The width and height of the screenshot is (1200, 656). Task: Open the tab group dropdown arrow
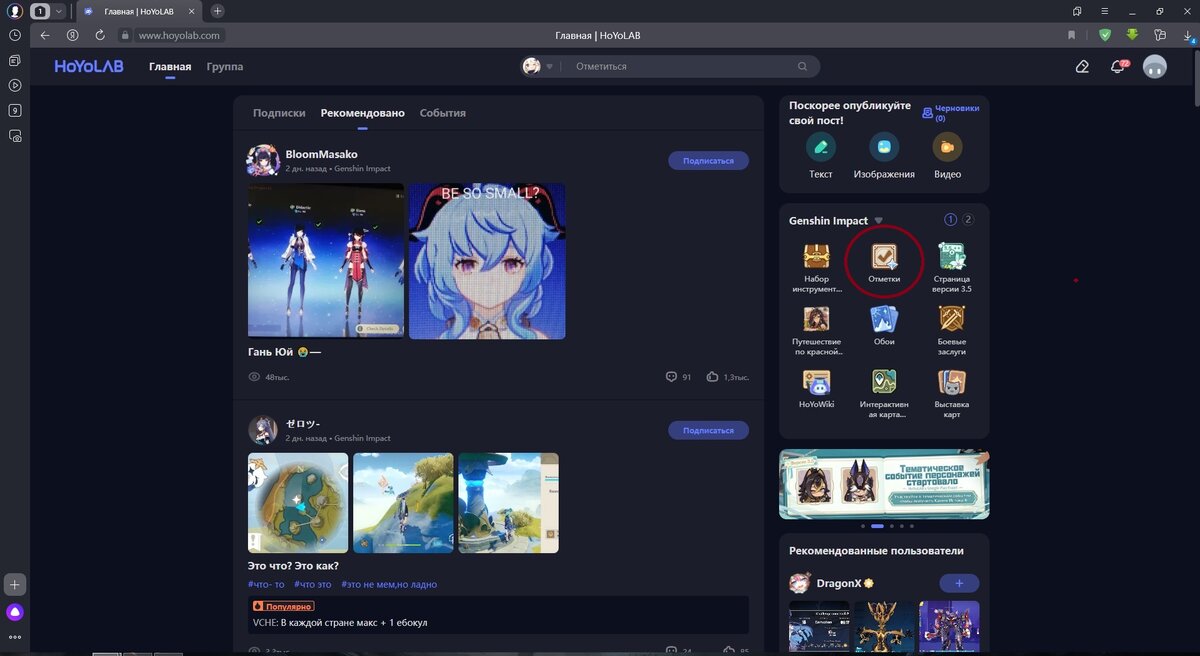click(59, 11)
